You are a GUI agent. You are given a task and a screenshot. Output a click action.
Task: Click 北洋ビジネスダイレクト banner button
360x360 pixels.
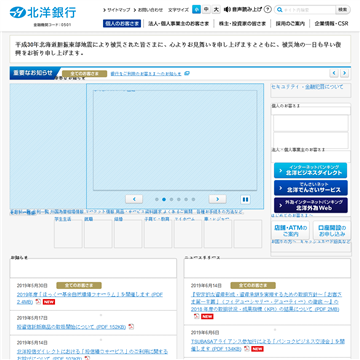310,170
